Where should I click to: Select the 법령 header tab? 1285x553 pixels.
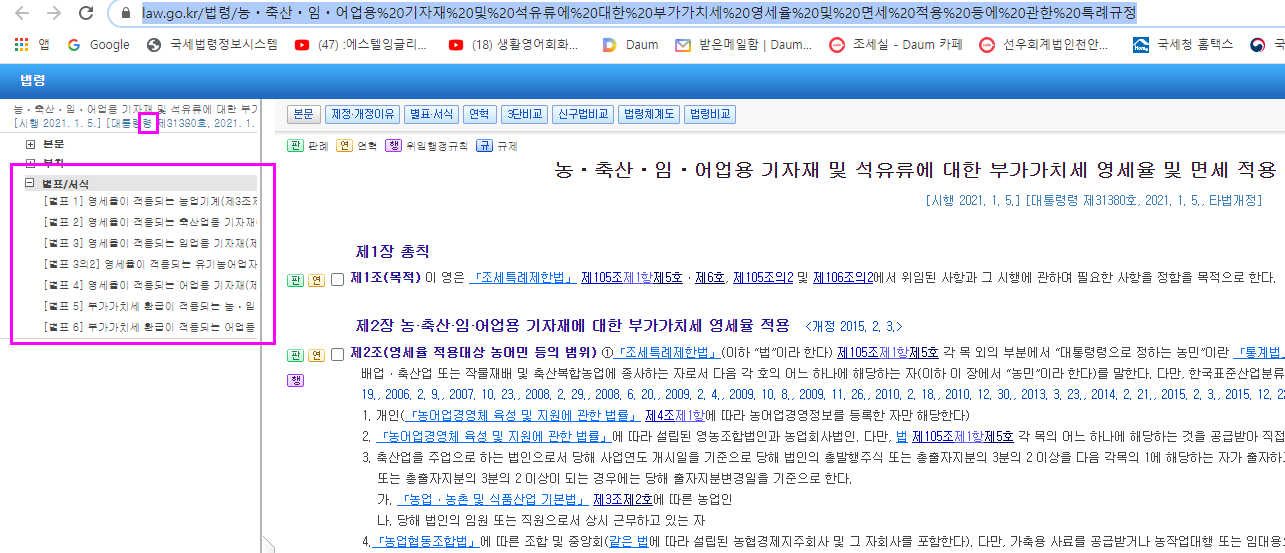coord(33,80)
